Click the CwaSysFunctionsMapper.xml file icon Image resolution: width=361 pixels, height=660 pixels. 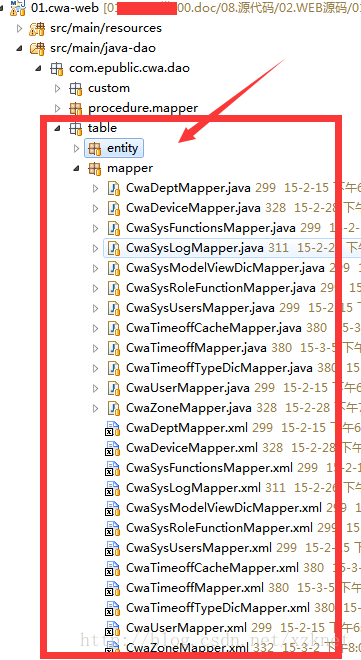point(112,469)
